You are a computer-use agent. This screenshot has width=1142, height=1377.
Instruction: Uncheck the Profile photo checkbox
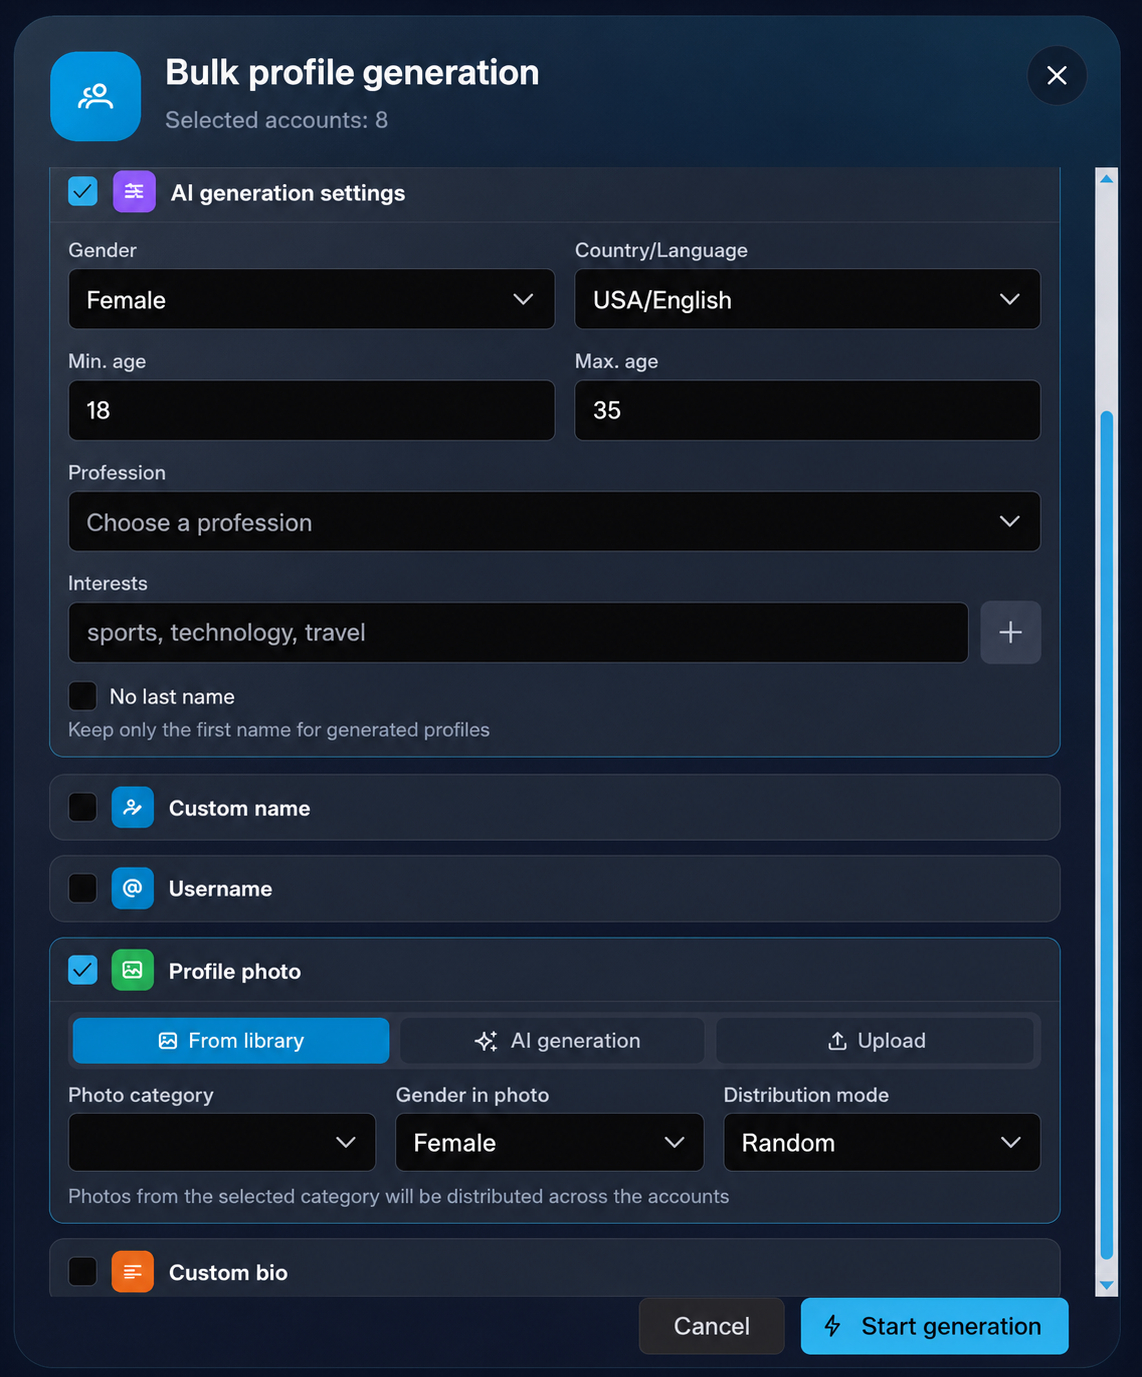click(82, 970)
